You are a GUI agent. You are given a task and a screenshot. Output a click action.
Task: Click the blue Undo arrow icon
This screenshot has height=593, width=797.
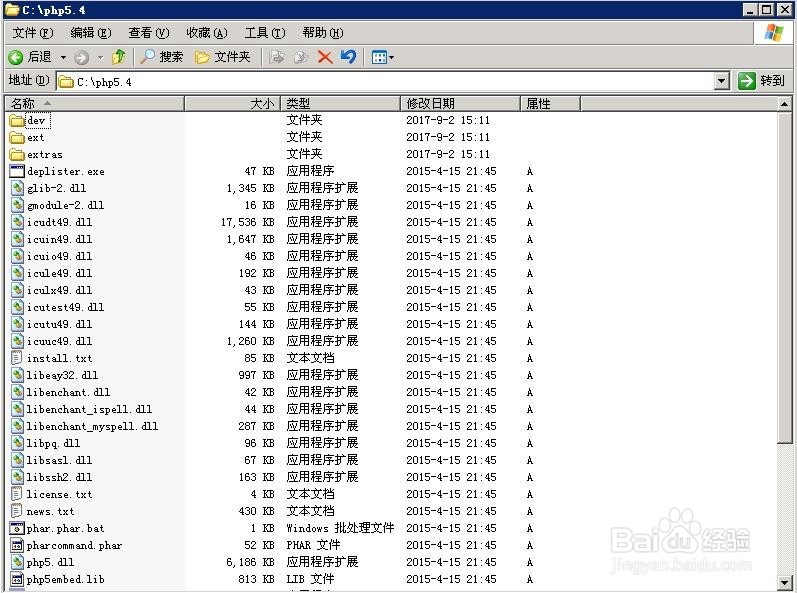(x=348, y=57)
